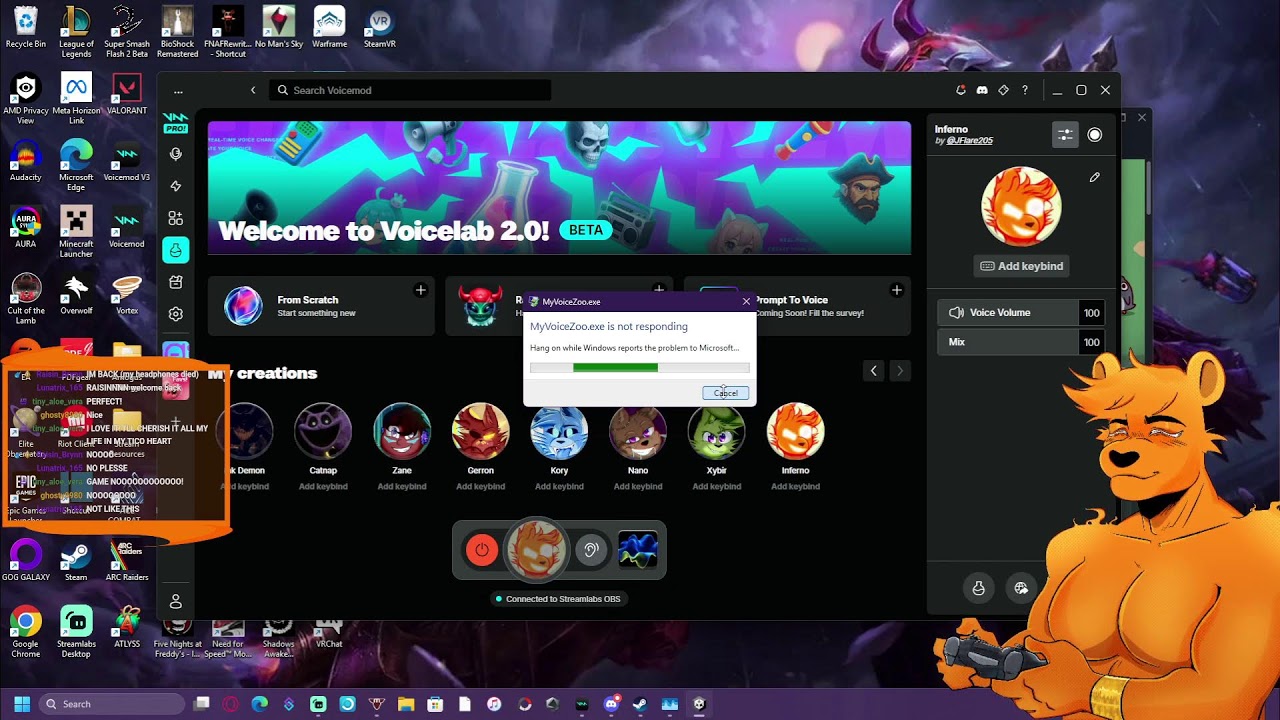
Task: Select the Voicelab flask sidebar icon
Action: [x=176, y=250]
